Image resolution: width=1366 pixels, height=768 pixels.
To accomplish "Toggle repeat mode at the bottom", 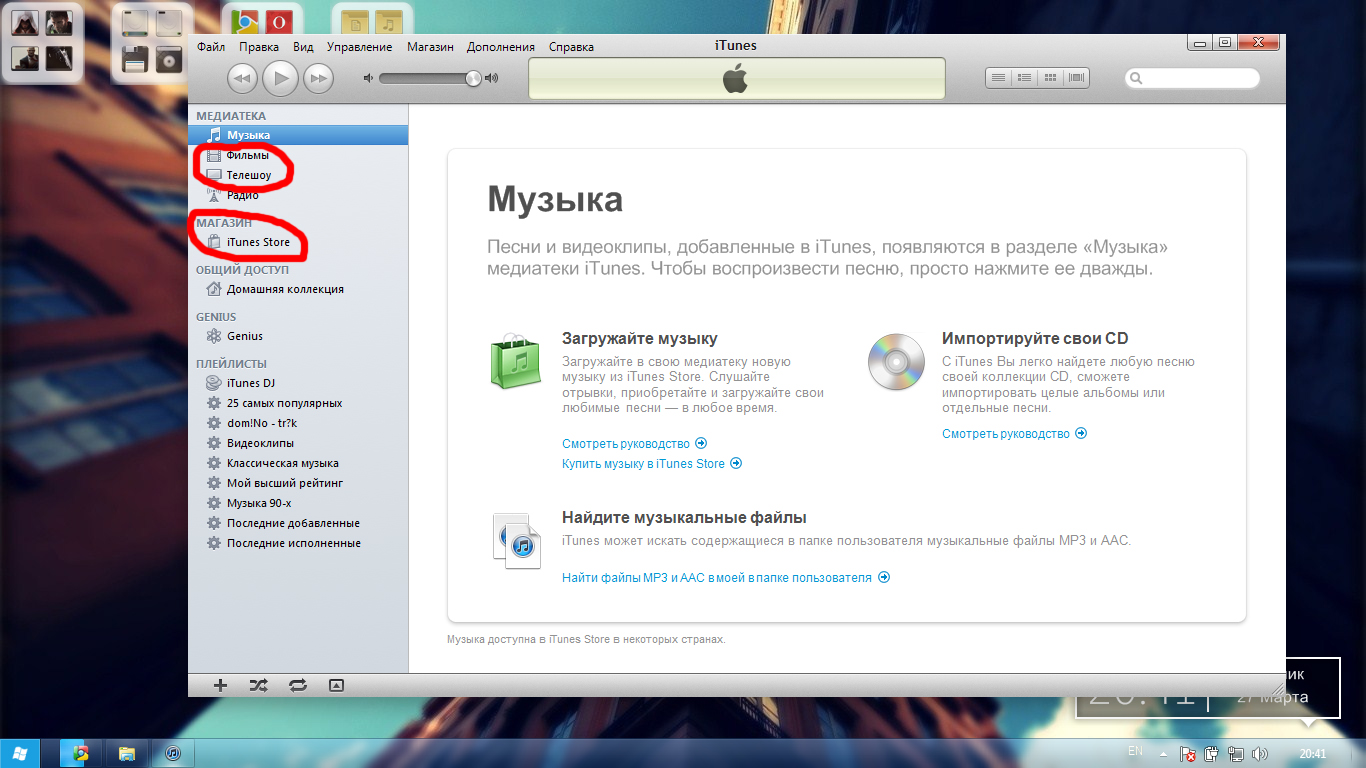I will tap(297, 685).
